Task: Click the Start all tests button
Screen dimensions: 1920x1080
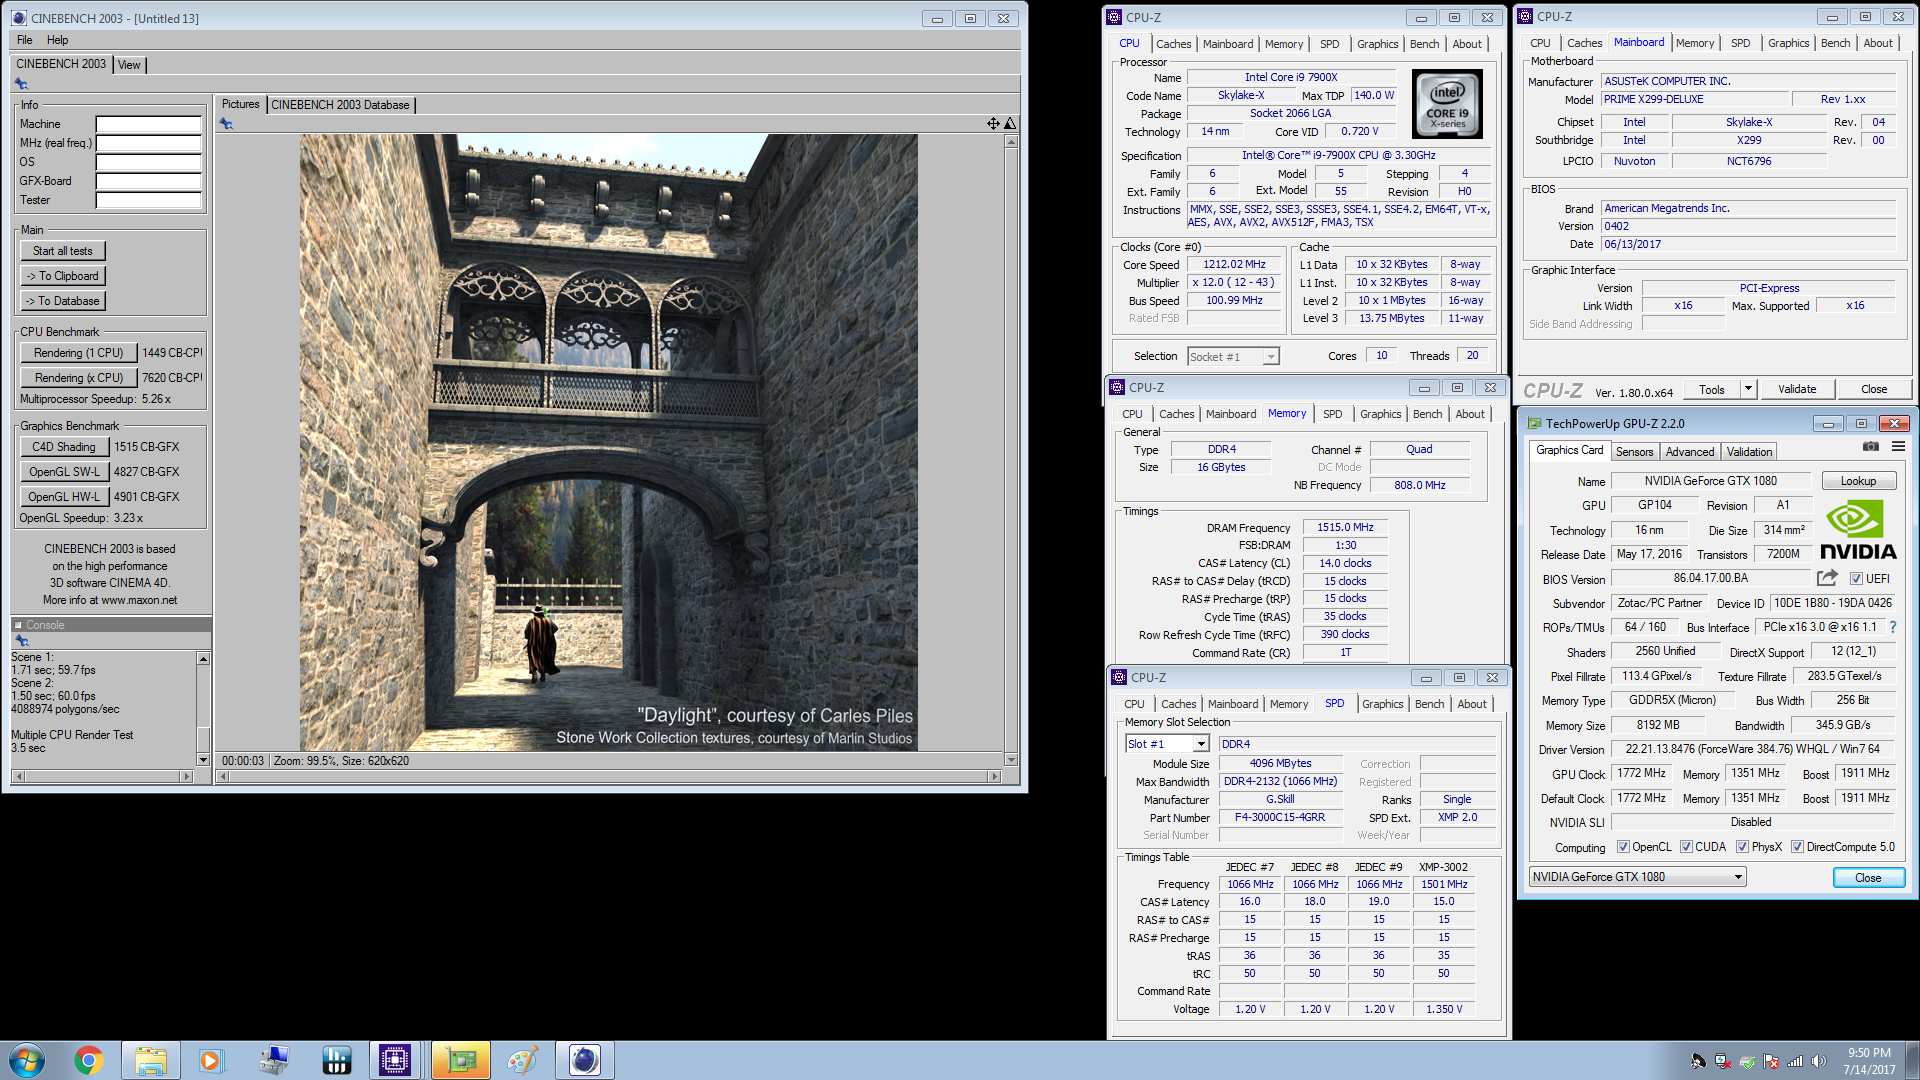Action: click(x=63, y=251)
